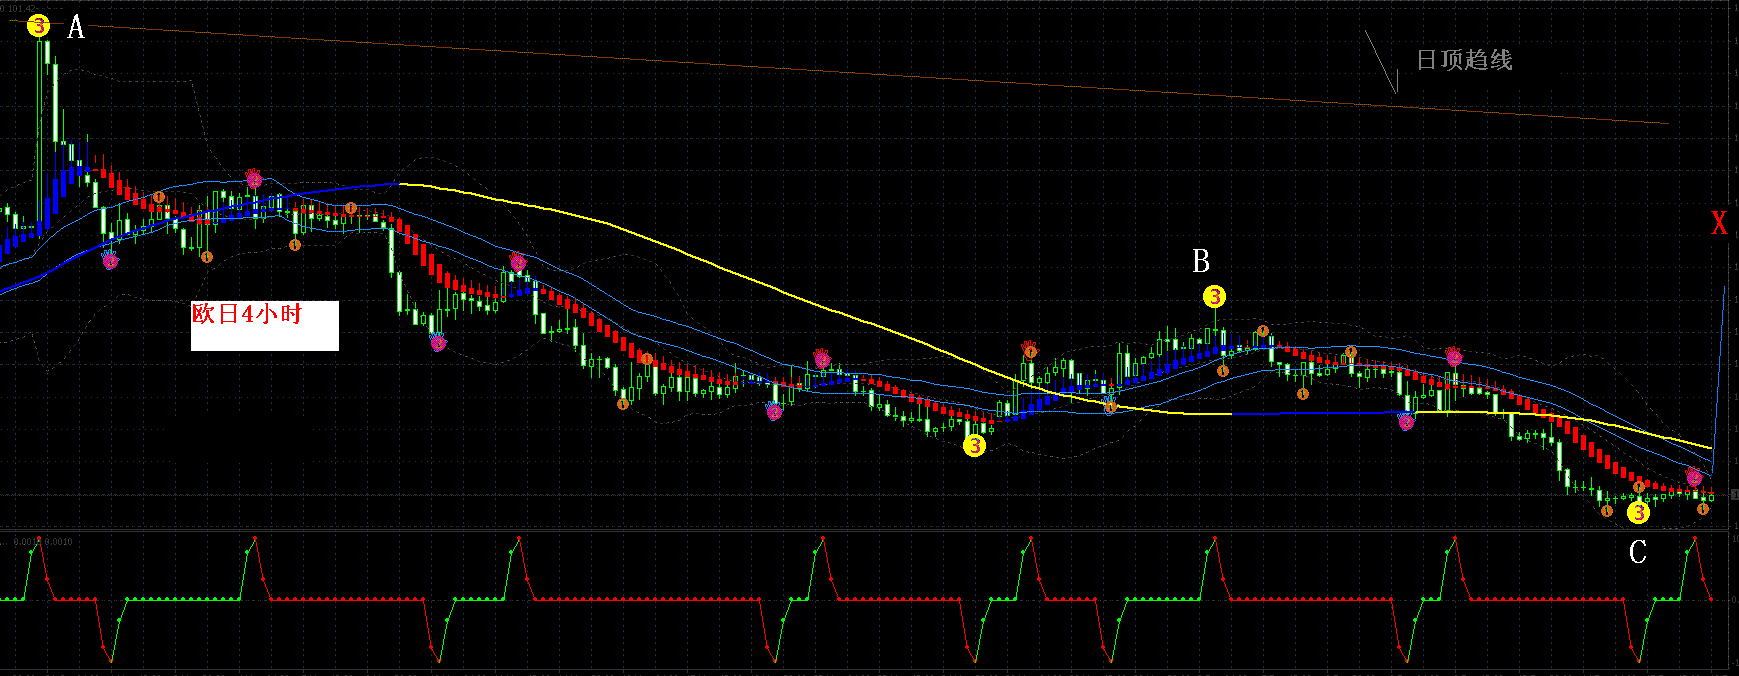Select the yellow 3 marker under label B
The height and width of the screenshot is (676, 1739).
point(1214,297)
